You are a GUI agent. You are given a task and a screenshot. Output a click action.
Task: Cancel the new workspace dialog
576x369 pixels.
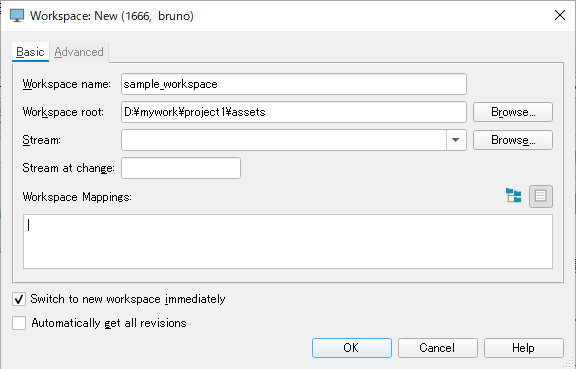(x=438, y=348)
